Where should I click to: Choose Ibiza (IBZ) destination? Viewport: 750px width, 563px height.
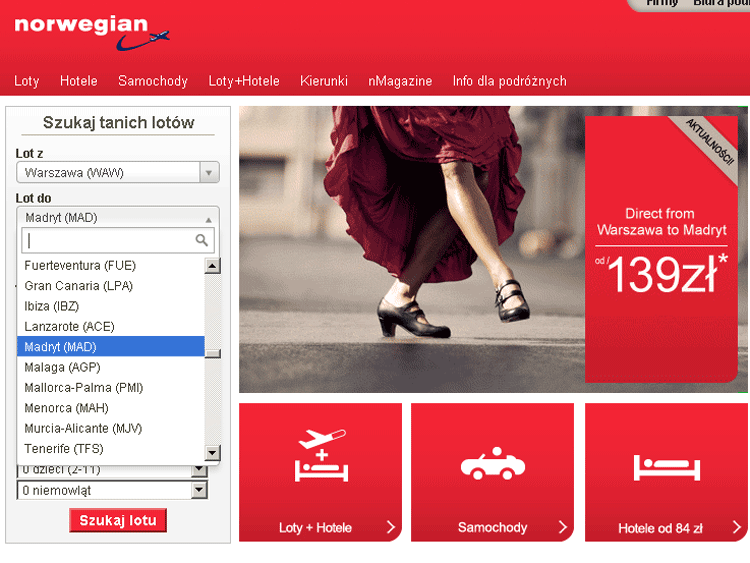click(x=111, y=306)
